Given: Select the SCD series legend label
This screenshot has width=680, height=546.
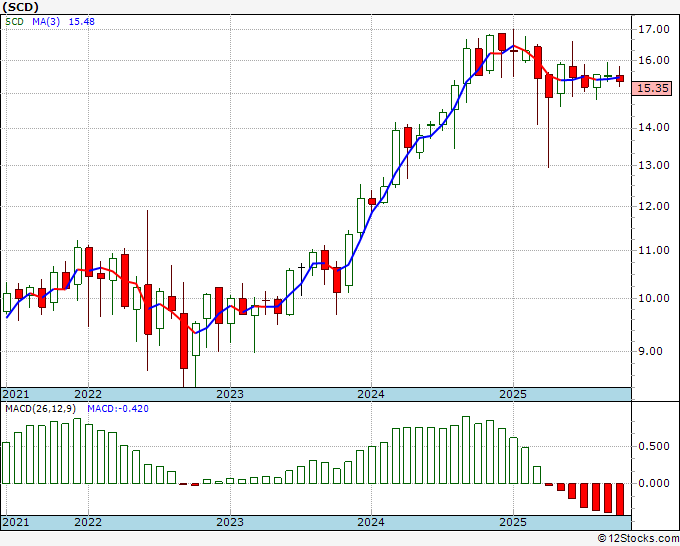Looking at the screenshot, I should tap(14, 22).
